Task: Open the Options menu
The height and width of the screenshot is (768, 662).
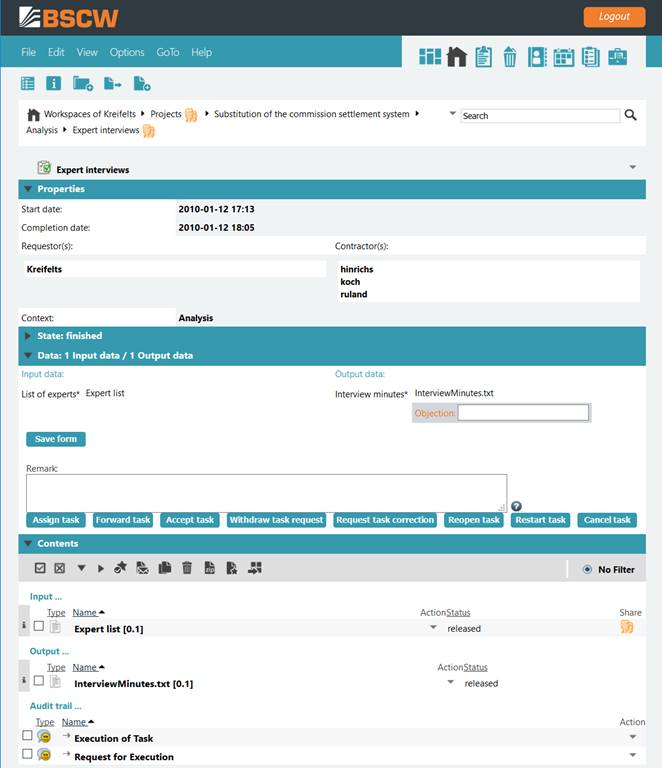Action: [x=127, y=52]
